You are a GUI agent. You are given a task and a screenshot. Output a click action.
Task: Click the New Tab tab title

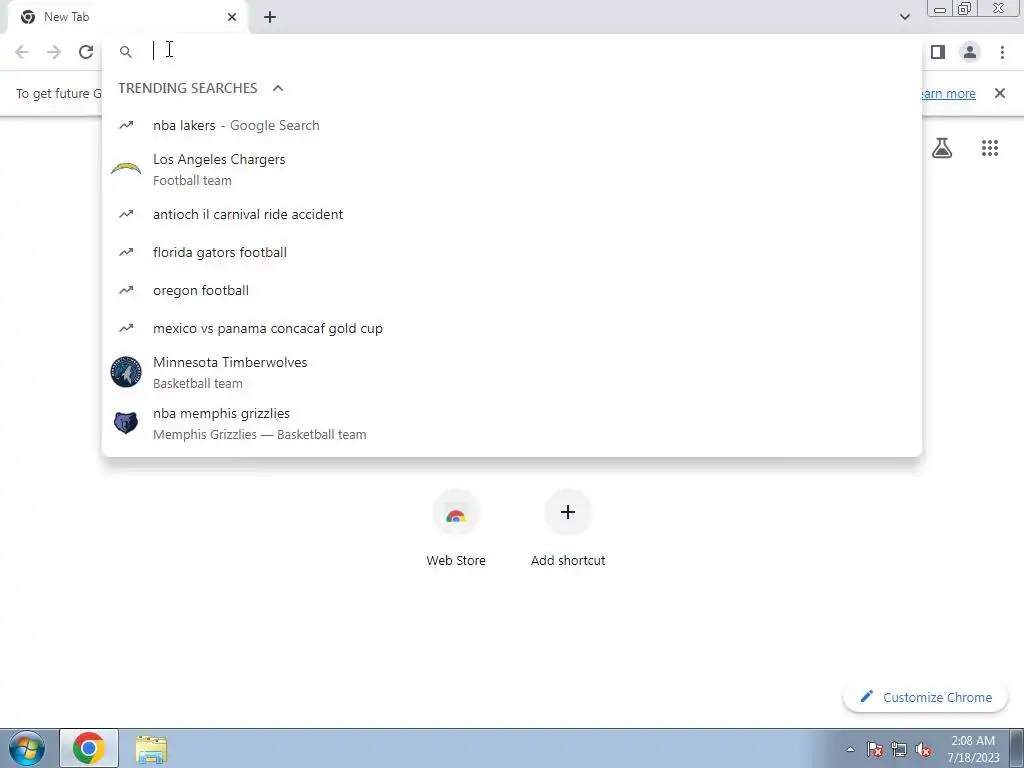point(67,17)
